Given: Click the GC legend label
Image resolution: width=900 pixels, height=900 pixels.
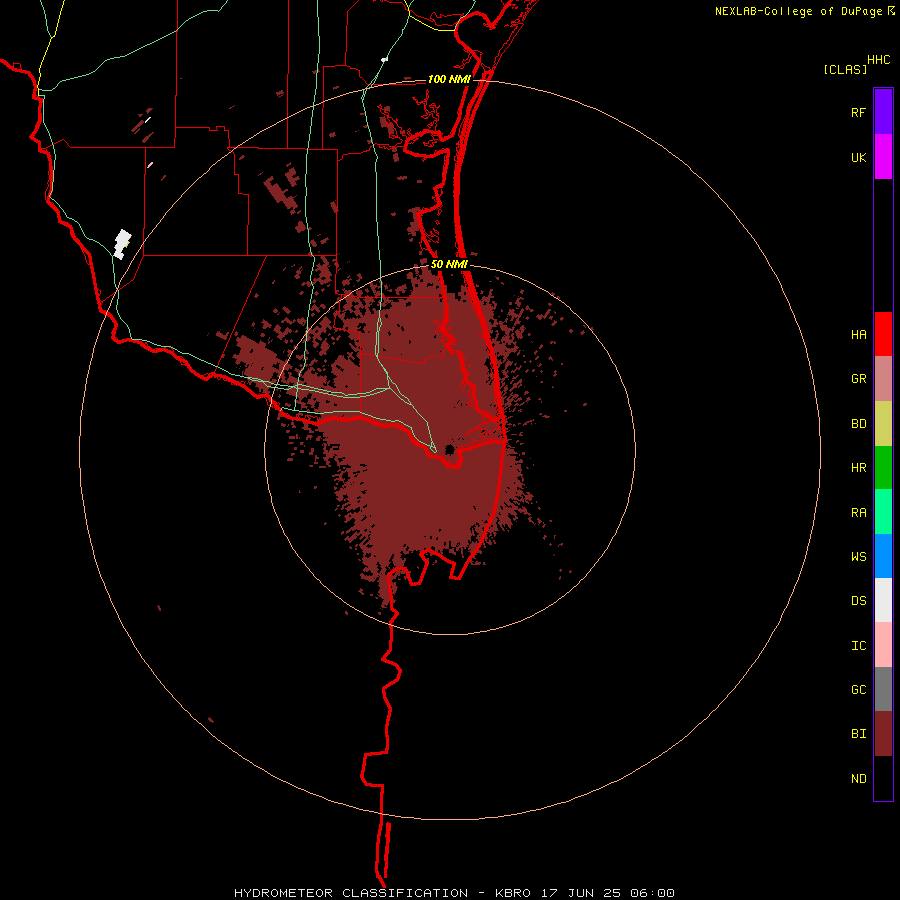Looking at the screenshot, I should [858, 689].
